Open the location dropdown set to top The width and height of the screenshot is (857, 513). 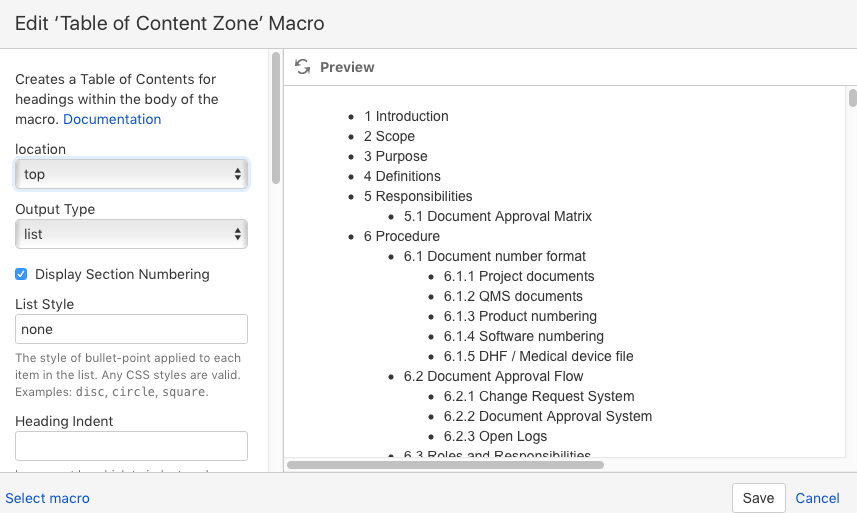click(x=131, y=174)
